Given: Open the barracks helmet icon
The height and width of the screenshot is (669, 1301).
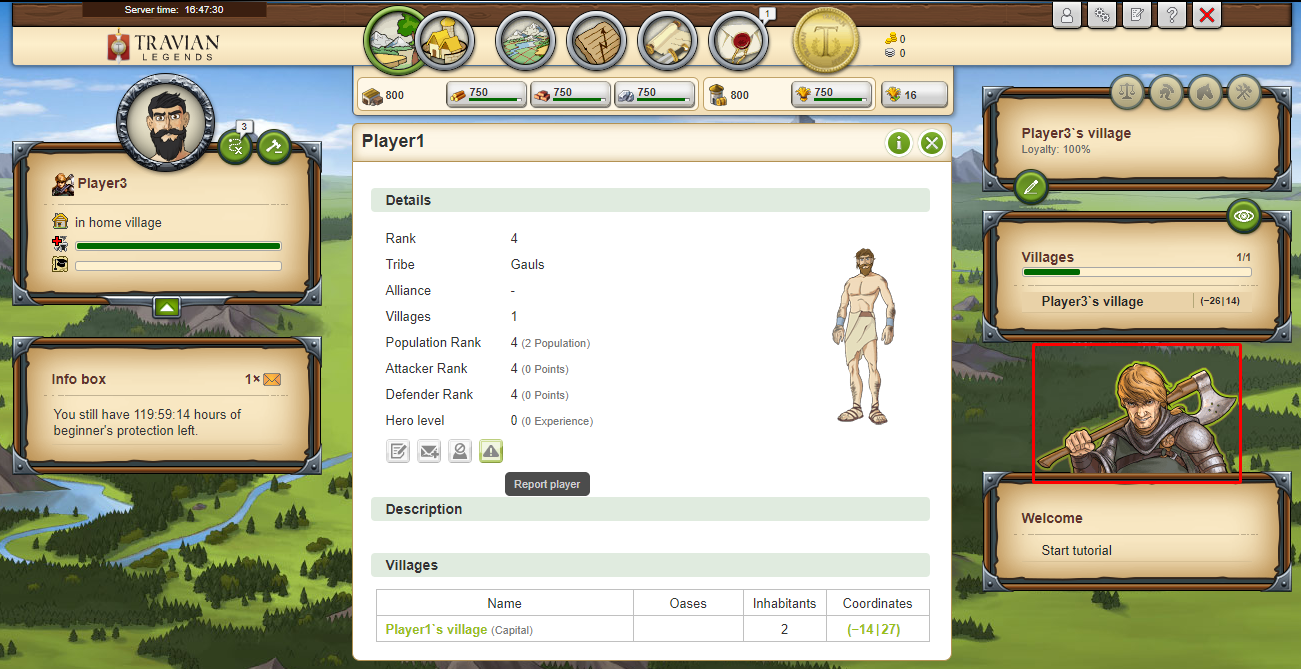Looking at the screenshot, I should [x=1166, y=92].
